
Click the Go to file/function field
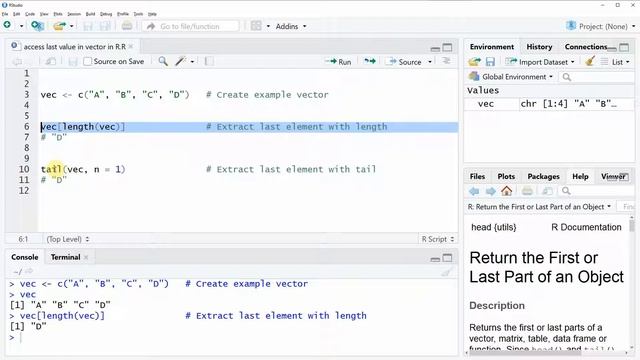191,27
